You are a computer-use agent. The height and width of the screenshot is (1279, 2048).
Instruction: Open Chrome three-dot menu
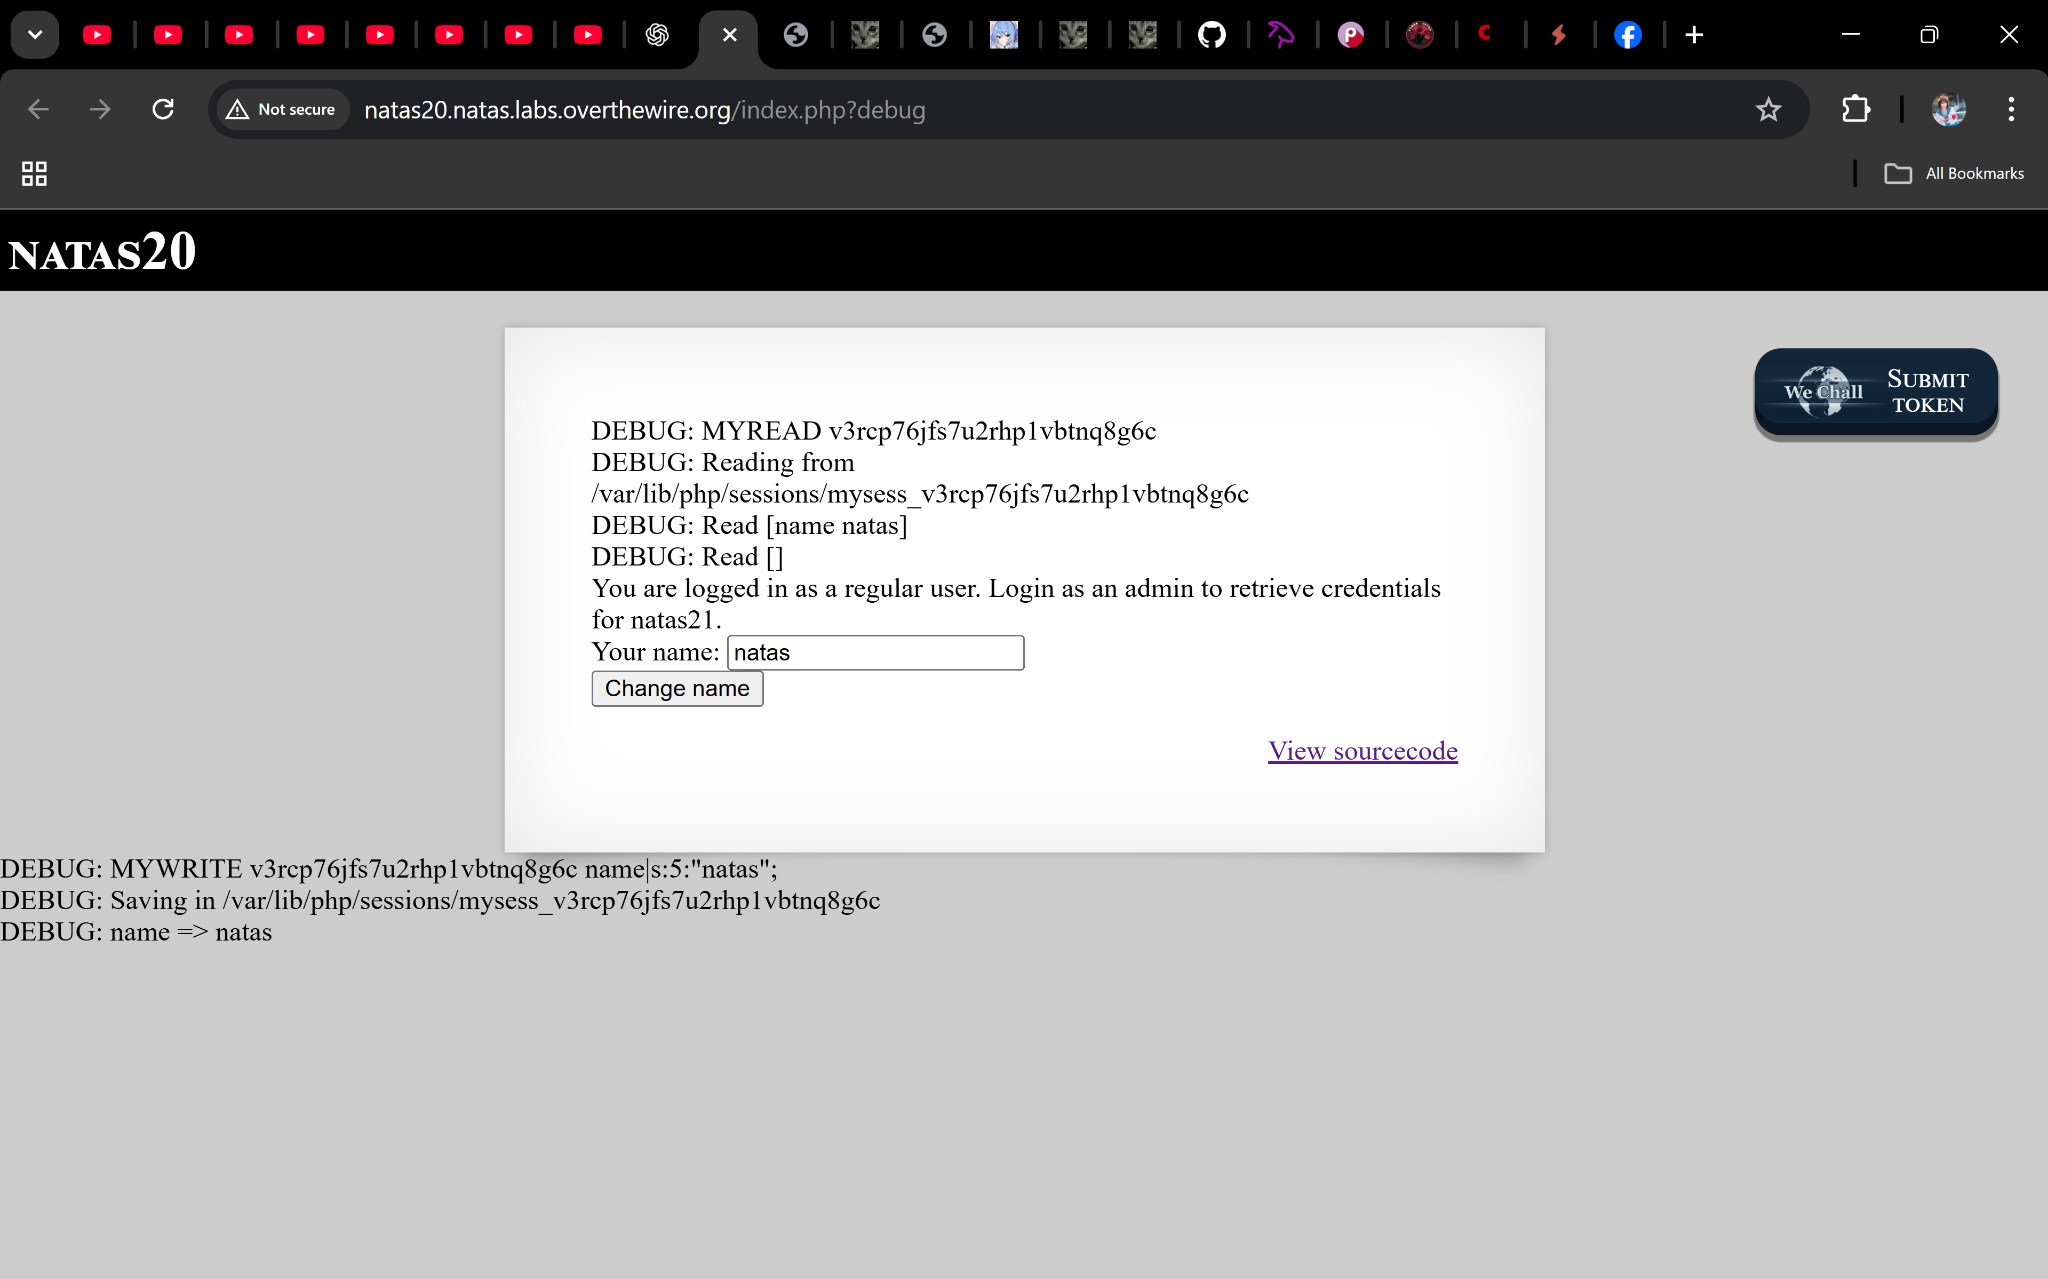point(2011,109)
